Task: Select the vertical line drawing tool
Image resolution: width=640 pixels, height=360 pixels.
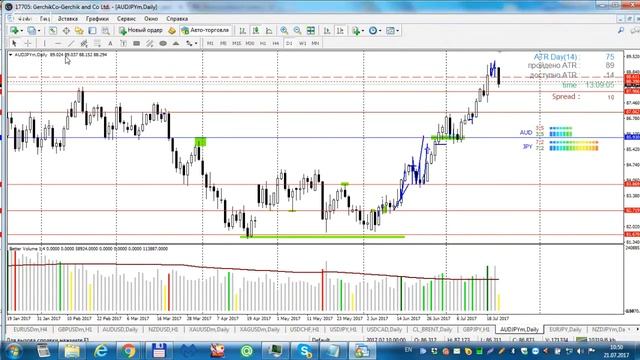Action: [x=44, y=43]
